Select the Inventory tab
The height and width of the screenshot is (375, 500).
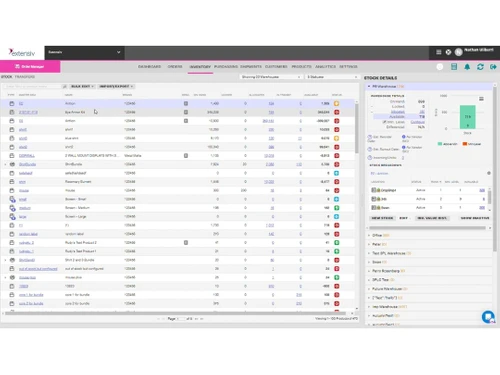point(200,67)
